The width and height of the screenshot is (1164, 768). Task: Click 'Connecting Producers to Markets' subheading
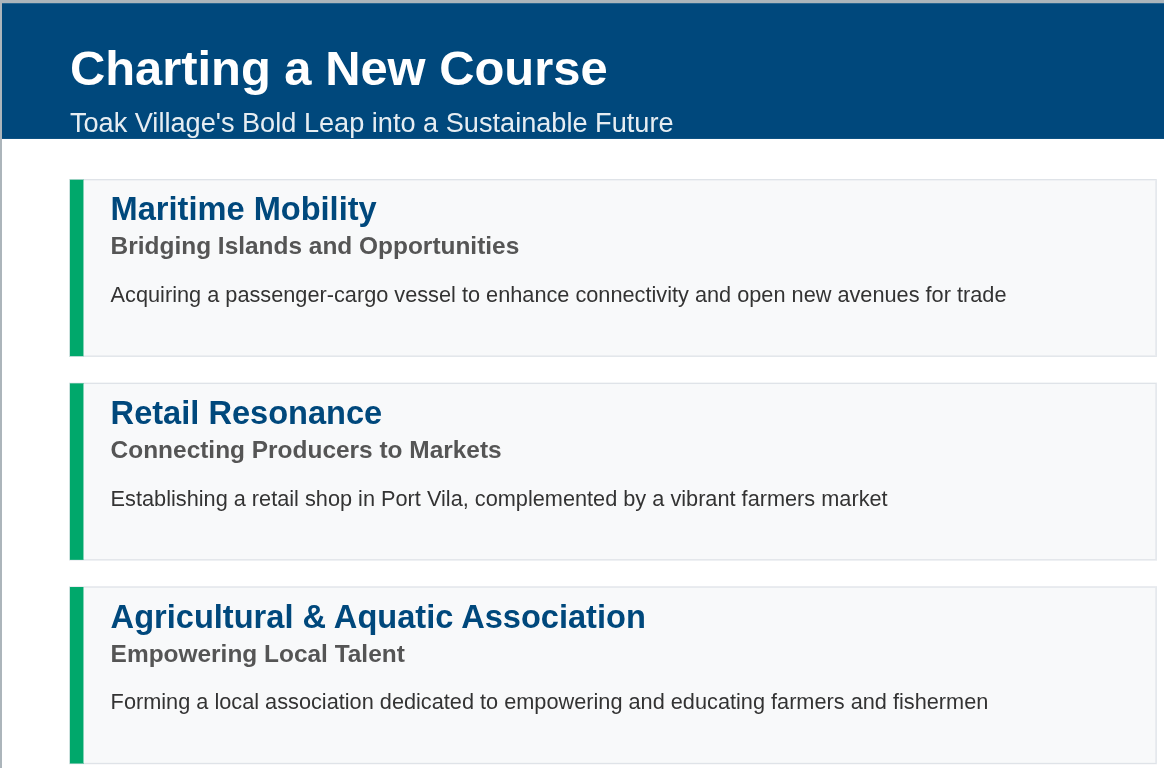(x=306, y=450)
